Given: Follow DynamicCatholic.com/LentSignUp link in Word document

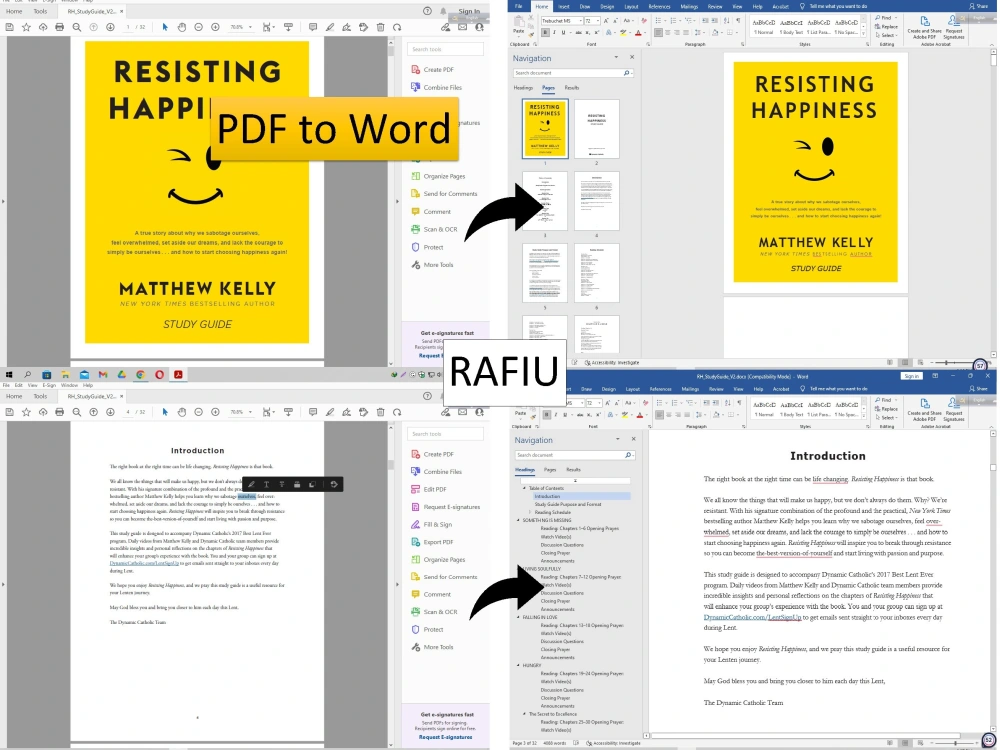Looking at the screenshot, I should [753, 617].
